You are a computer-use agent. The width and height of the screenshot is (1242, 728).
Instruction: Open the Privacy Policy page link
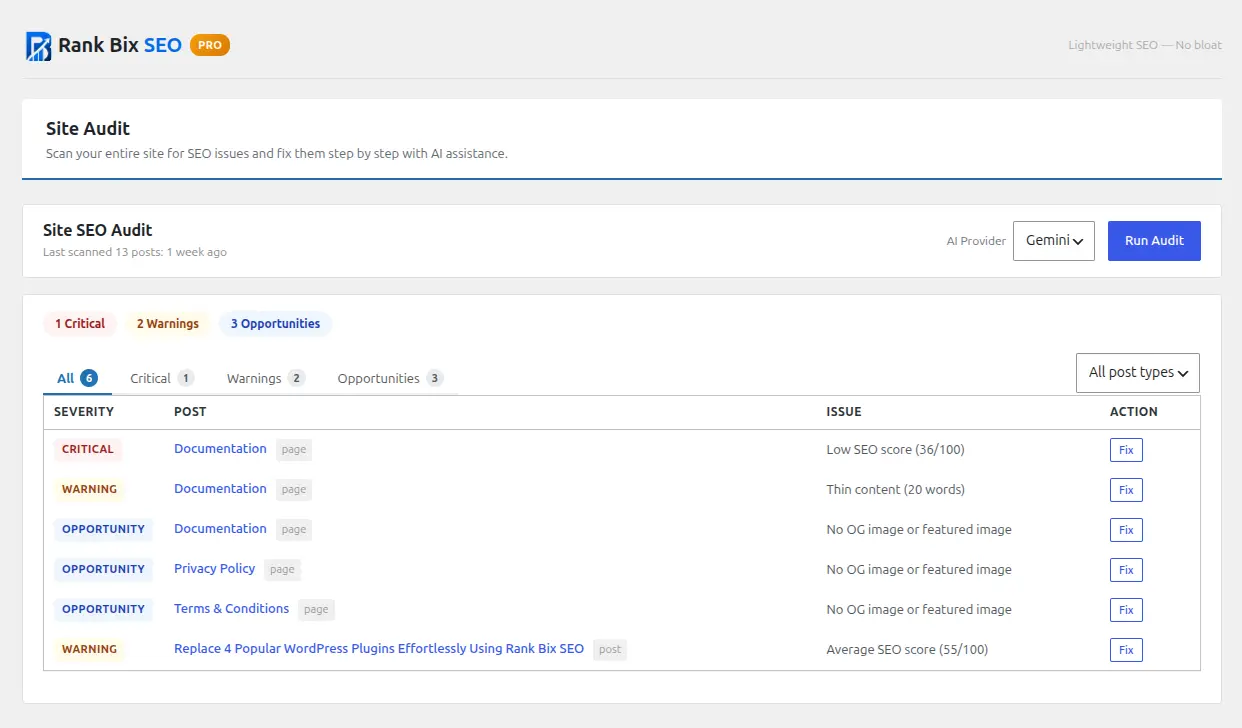[215, 569]
